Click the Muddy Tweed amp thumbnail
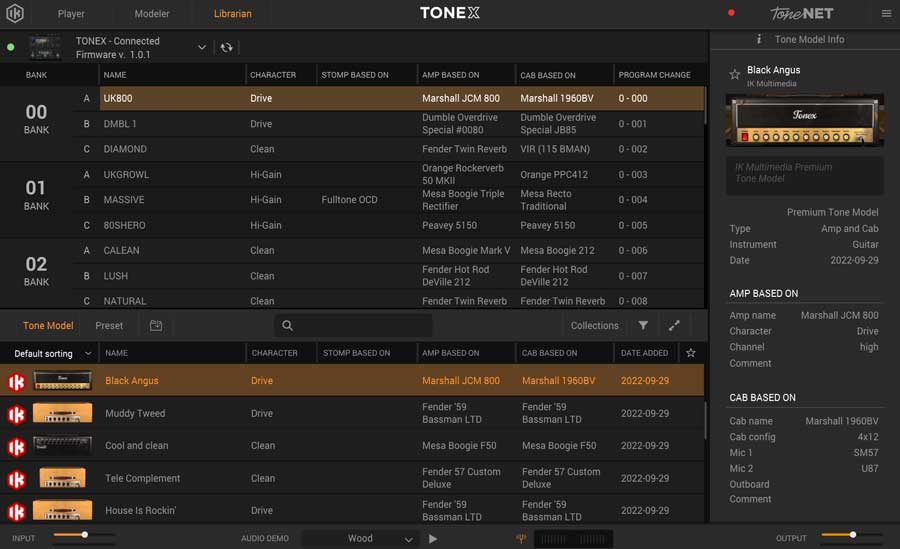 (x=63, y=413)
